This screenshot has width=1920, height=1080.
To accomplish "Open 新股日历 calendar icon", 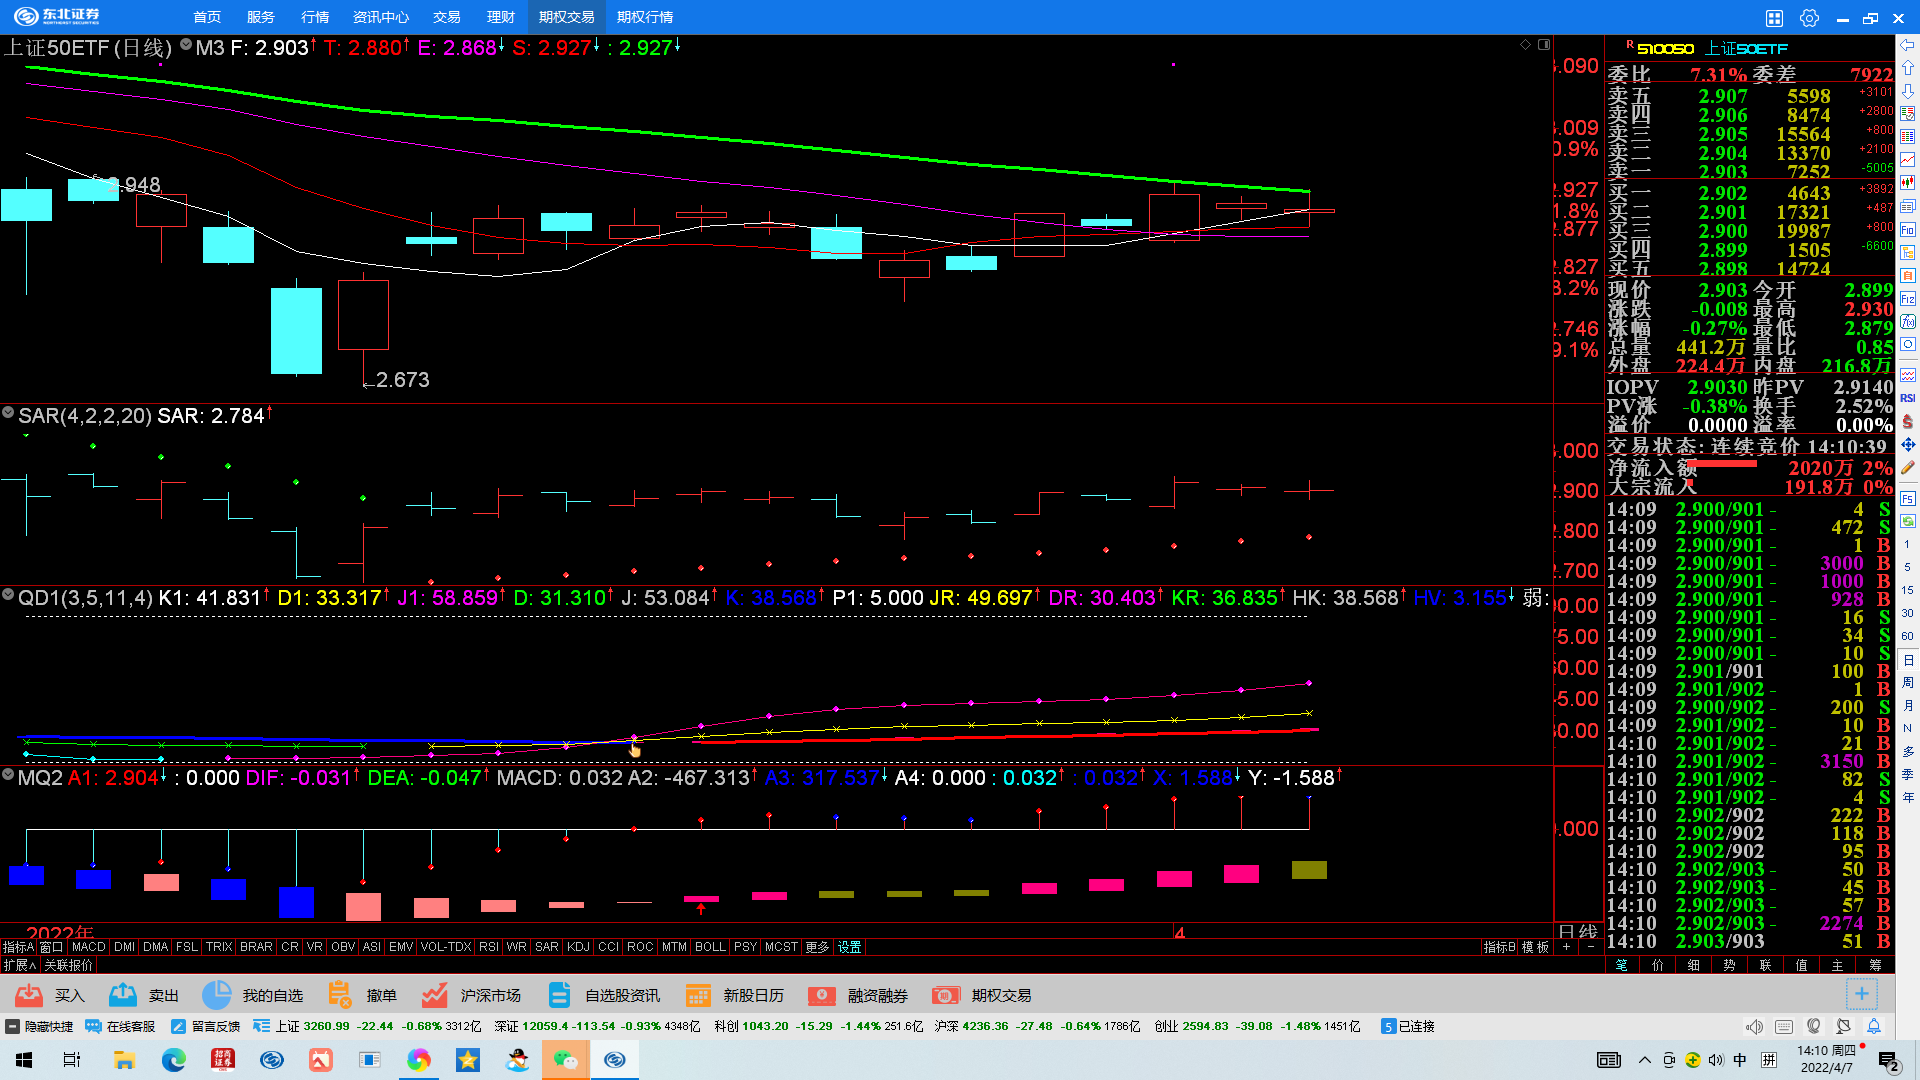I will [698, 995].
